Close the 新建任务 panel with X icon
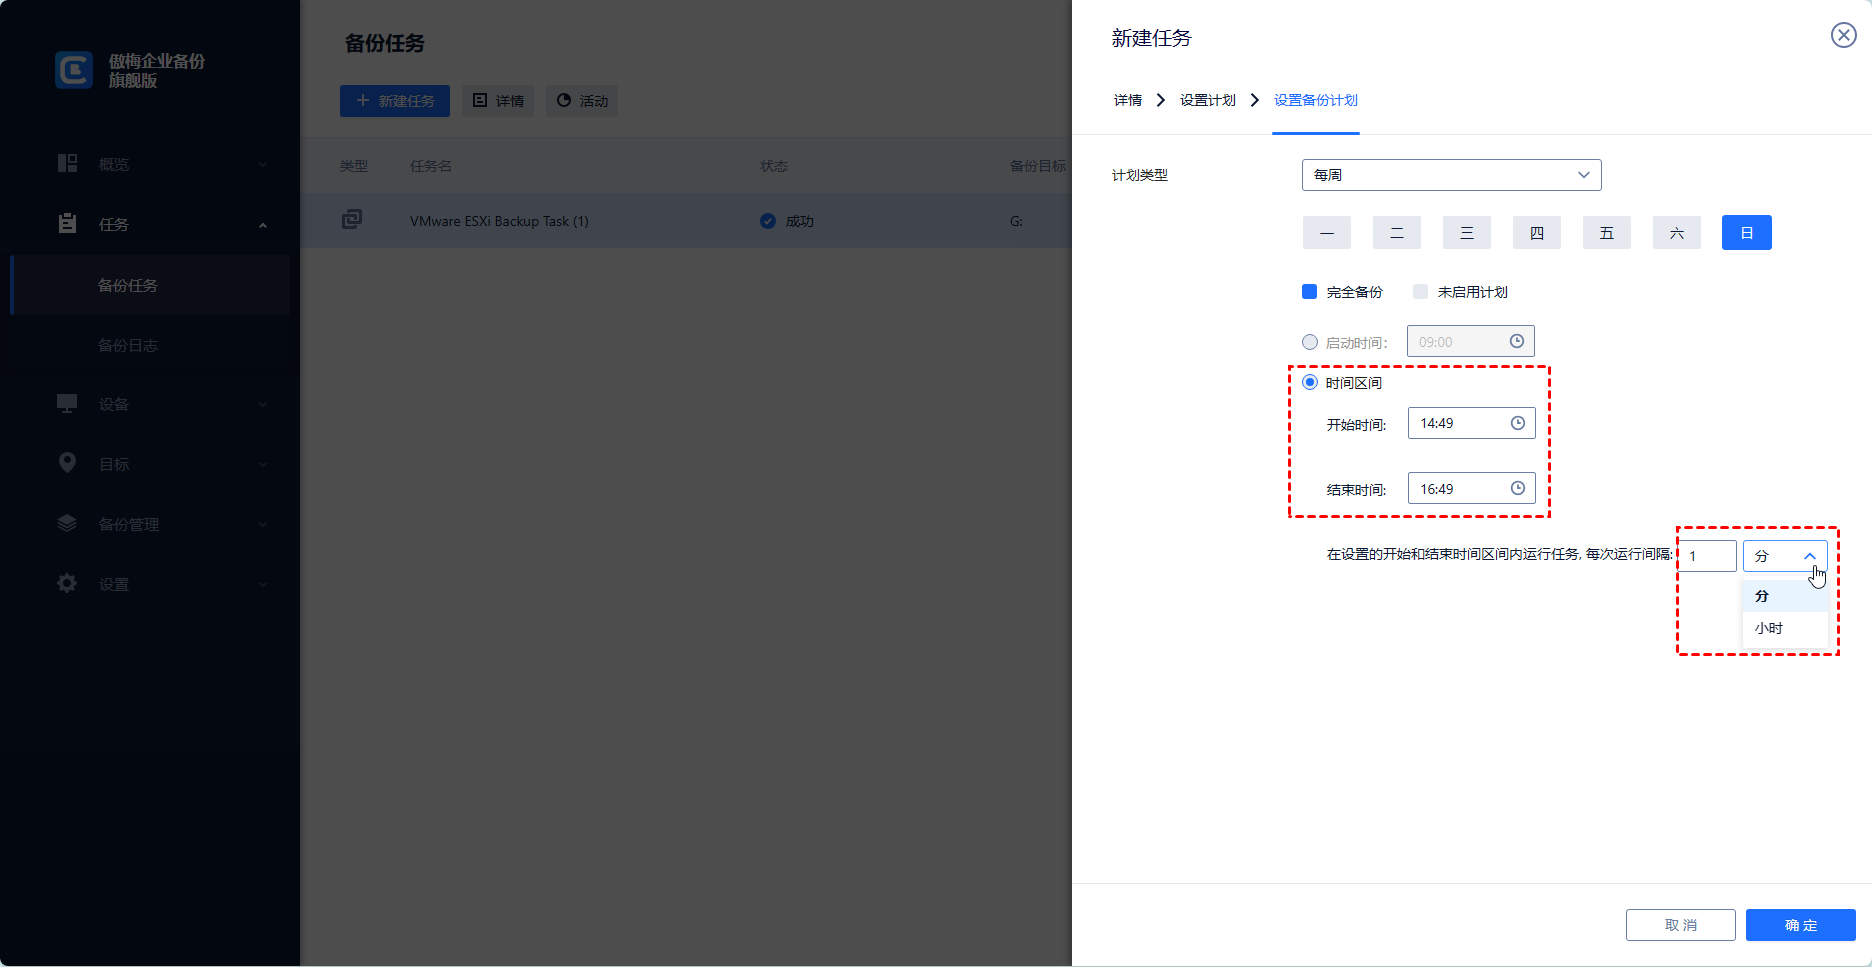This screenshot has height=967, width=1872. (x=1843, y=36)
